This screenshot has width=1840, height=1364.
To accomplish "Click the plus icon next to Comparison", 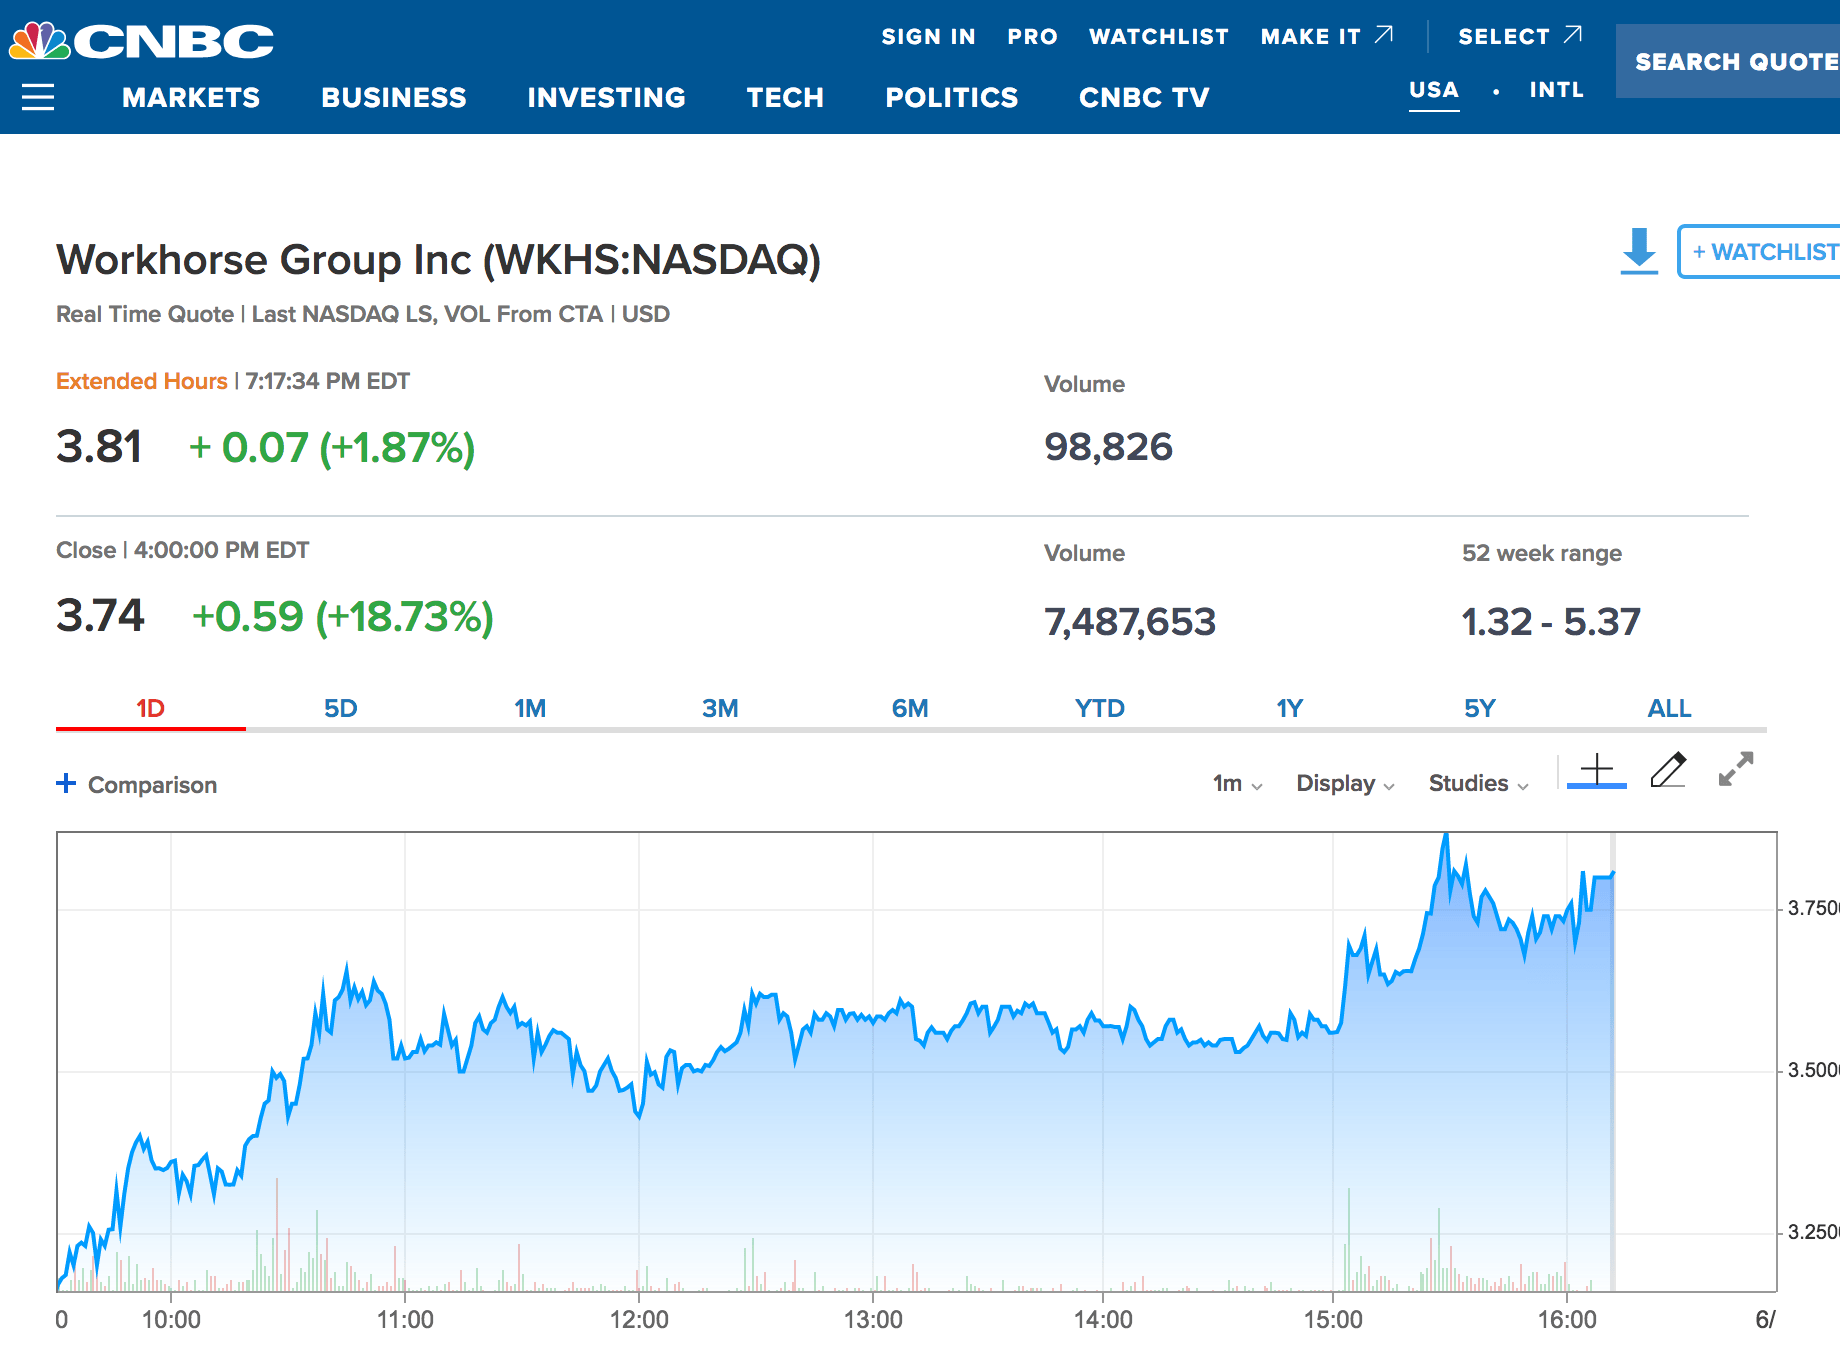I will click(x=66, y=783).
